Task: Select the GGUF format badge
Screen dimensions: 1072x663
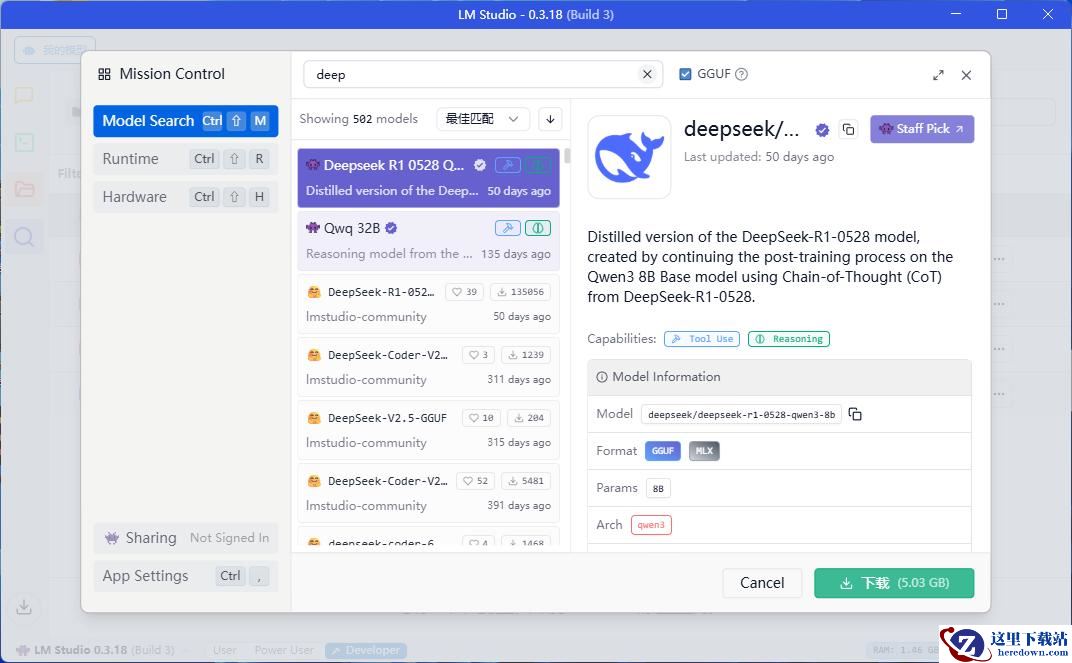Action: click(x=662, y=451)
